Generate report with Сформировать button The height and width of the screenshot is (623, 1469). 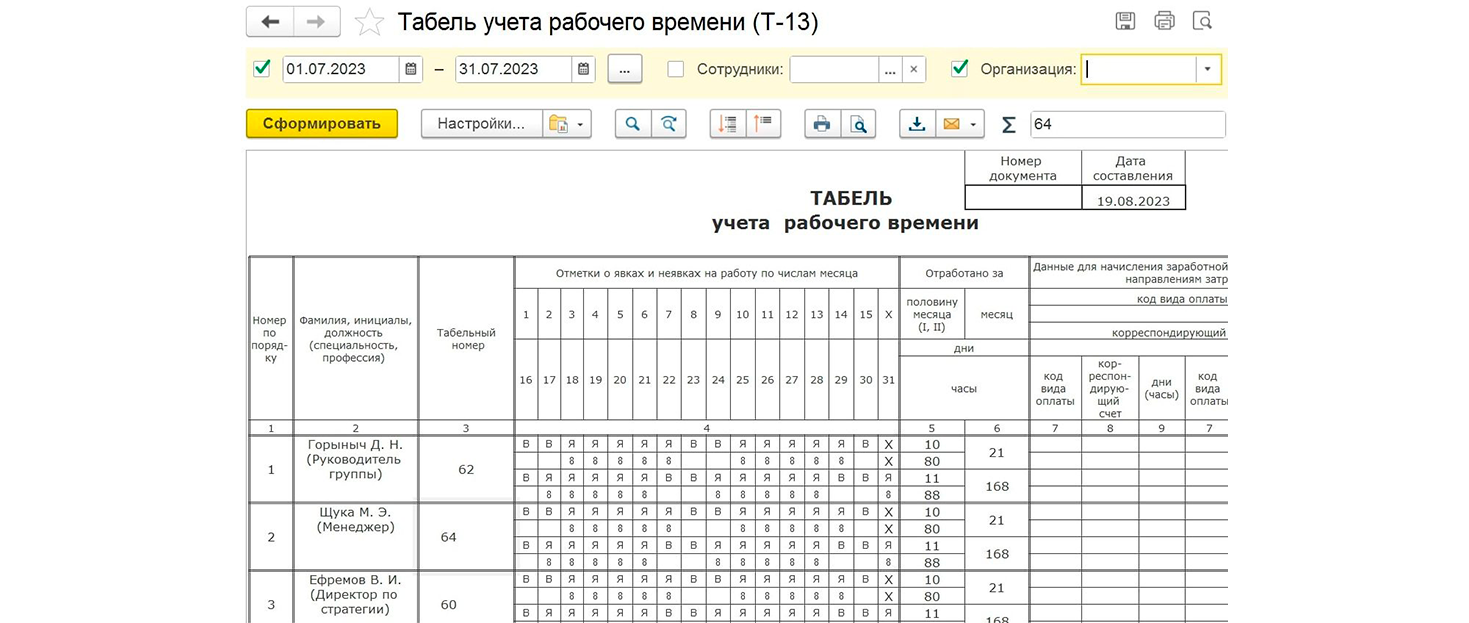point(322,124)
